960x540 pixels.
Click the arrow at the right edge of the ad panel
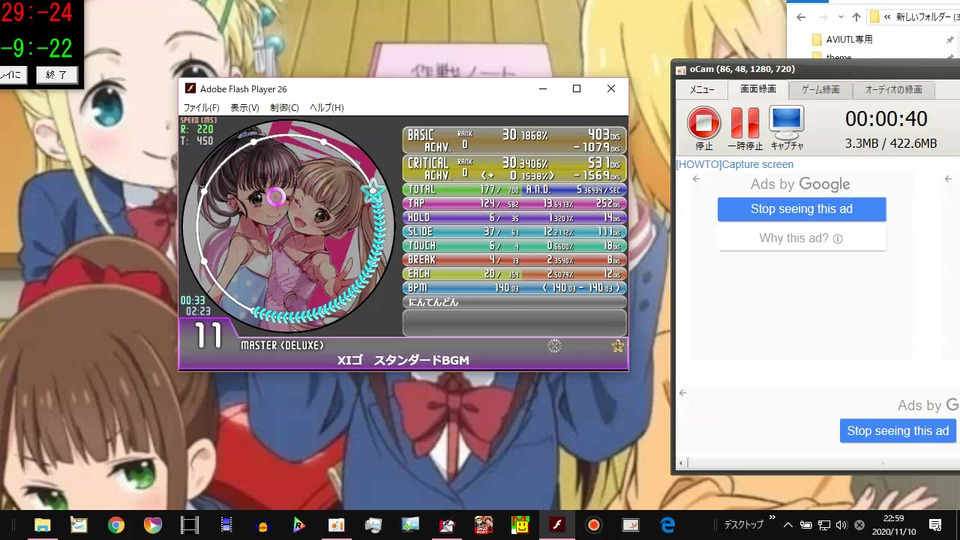pos(948,179)
